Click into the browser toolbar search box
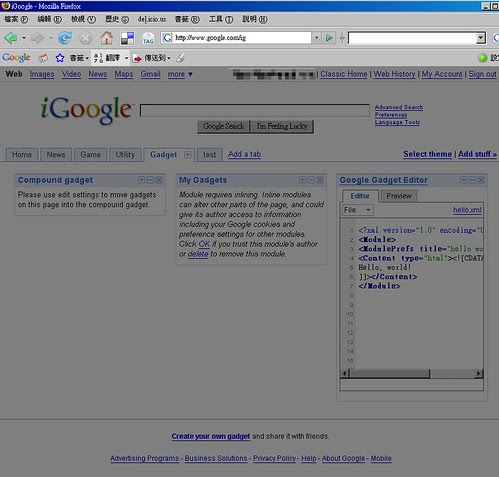Viewport: 499px width, 477px height. click(412, 38)
